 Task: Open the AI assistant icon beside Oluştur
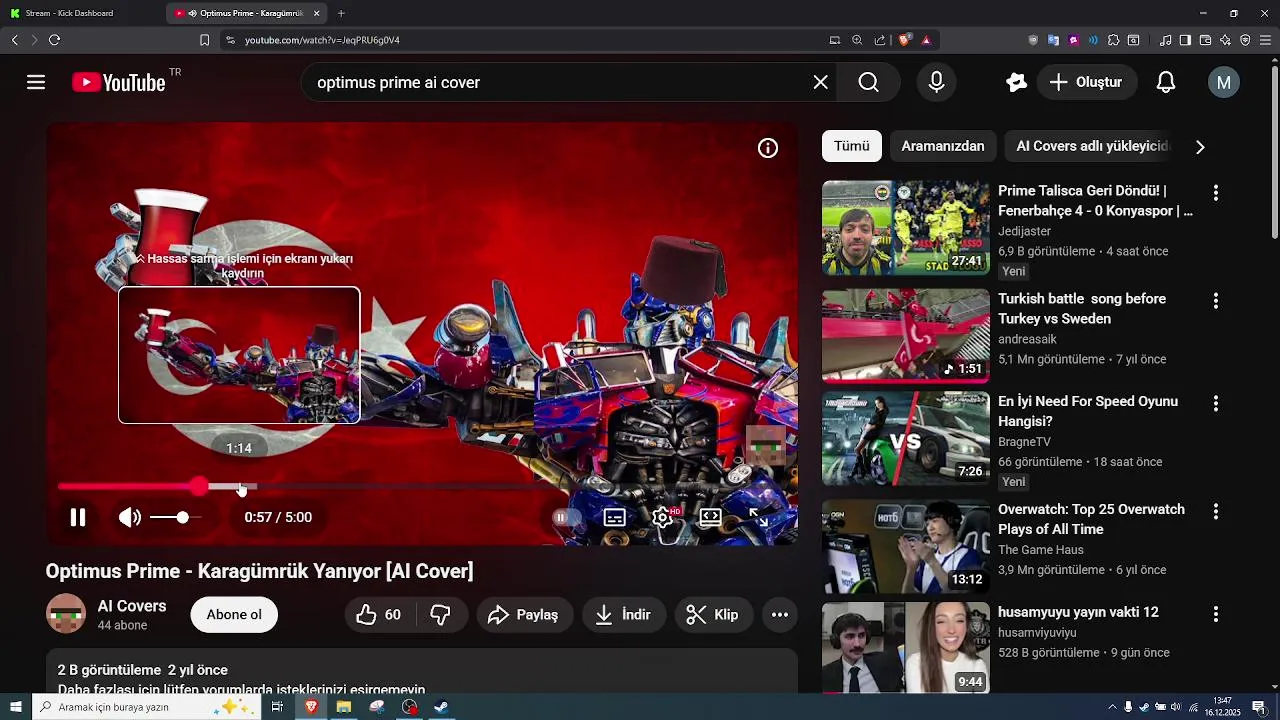pos(1016,82)
